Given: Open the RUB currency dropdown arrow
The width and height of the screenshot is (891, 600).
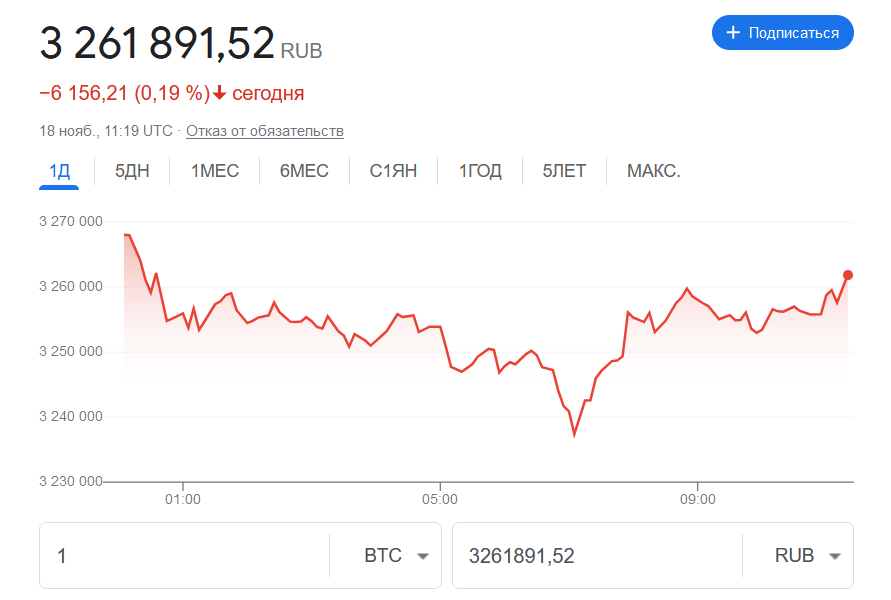Looking at the screenshot, I should click(834, 556).
